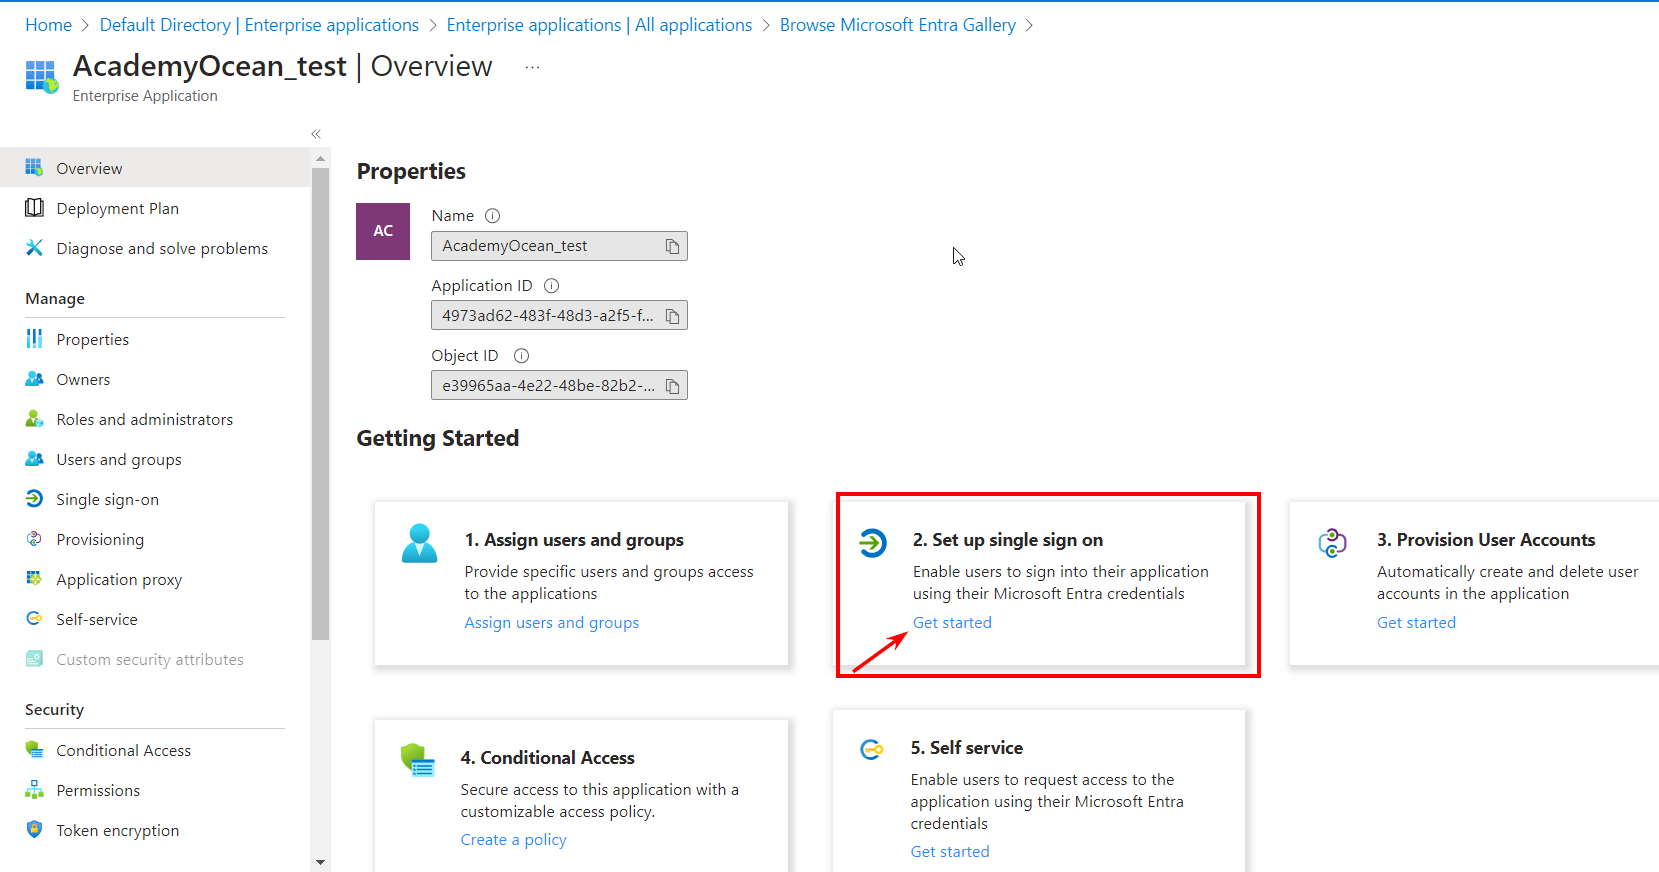Click the Assign users and groups card icon
The image size is (1659, 872).
tap(419, 544)
